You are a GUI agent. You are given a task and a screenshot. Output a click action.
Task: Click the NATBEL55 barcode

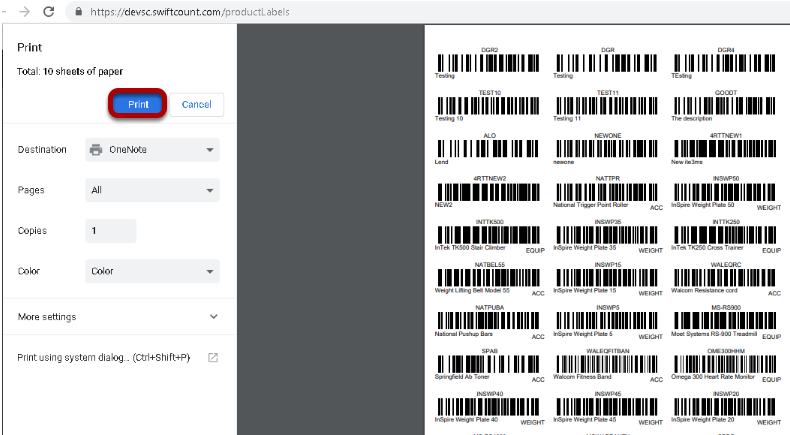pos(488,278)
